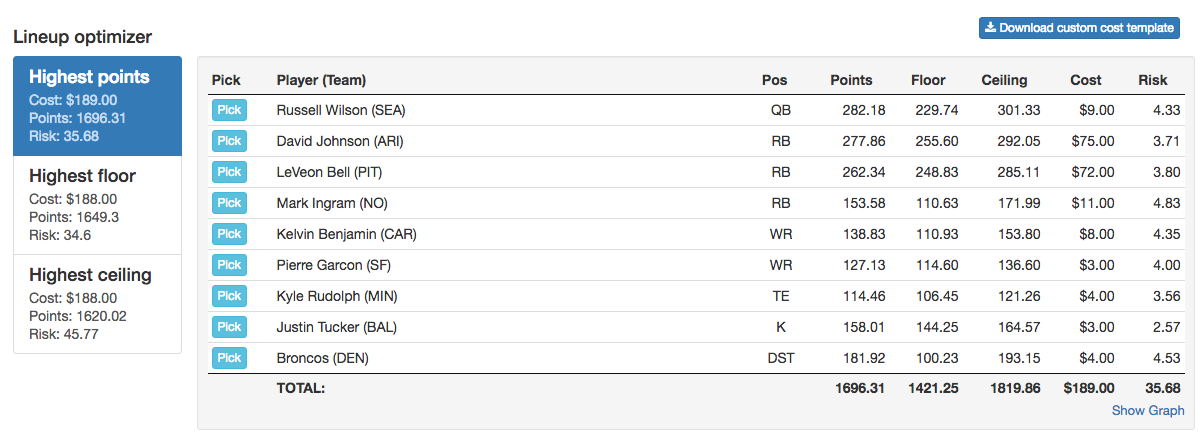This screenshot has width=1204, height=441.
Task: Pick Mark Ingram (NO)
Action: [229, 203]
